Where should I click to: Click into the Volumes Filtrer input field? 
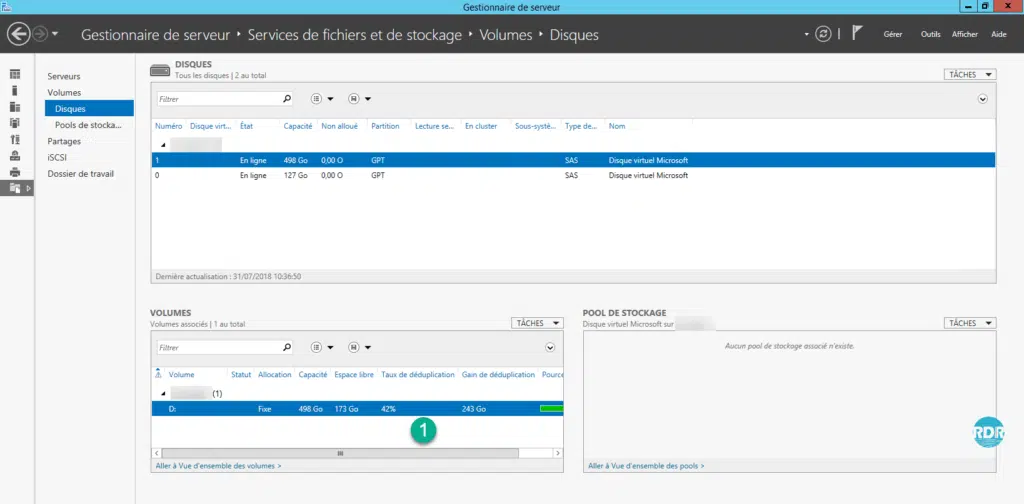click(x=218, y=347)
